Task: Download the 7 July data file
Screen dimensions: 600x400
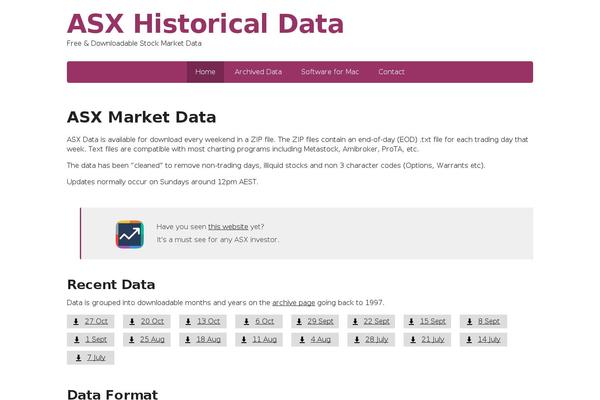Action: pos(91,358)
